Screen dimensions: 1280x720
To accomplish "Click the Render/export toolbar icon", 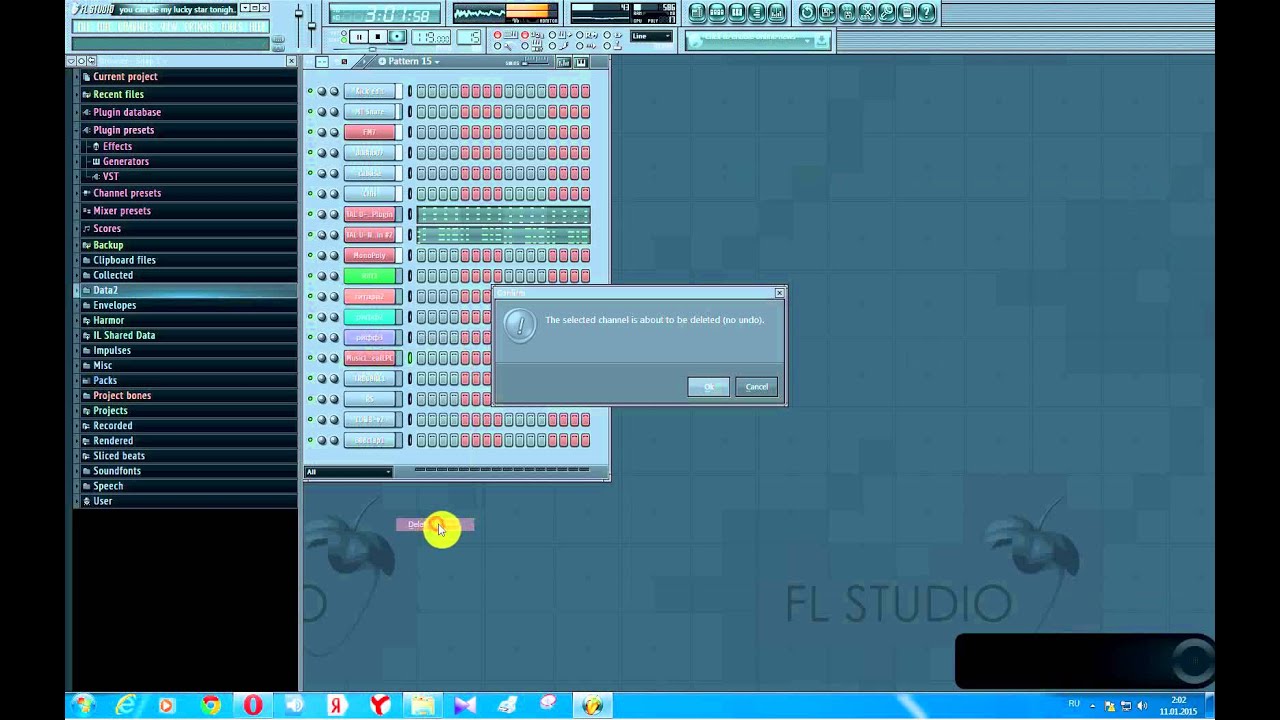I will 847,12.
